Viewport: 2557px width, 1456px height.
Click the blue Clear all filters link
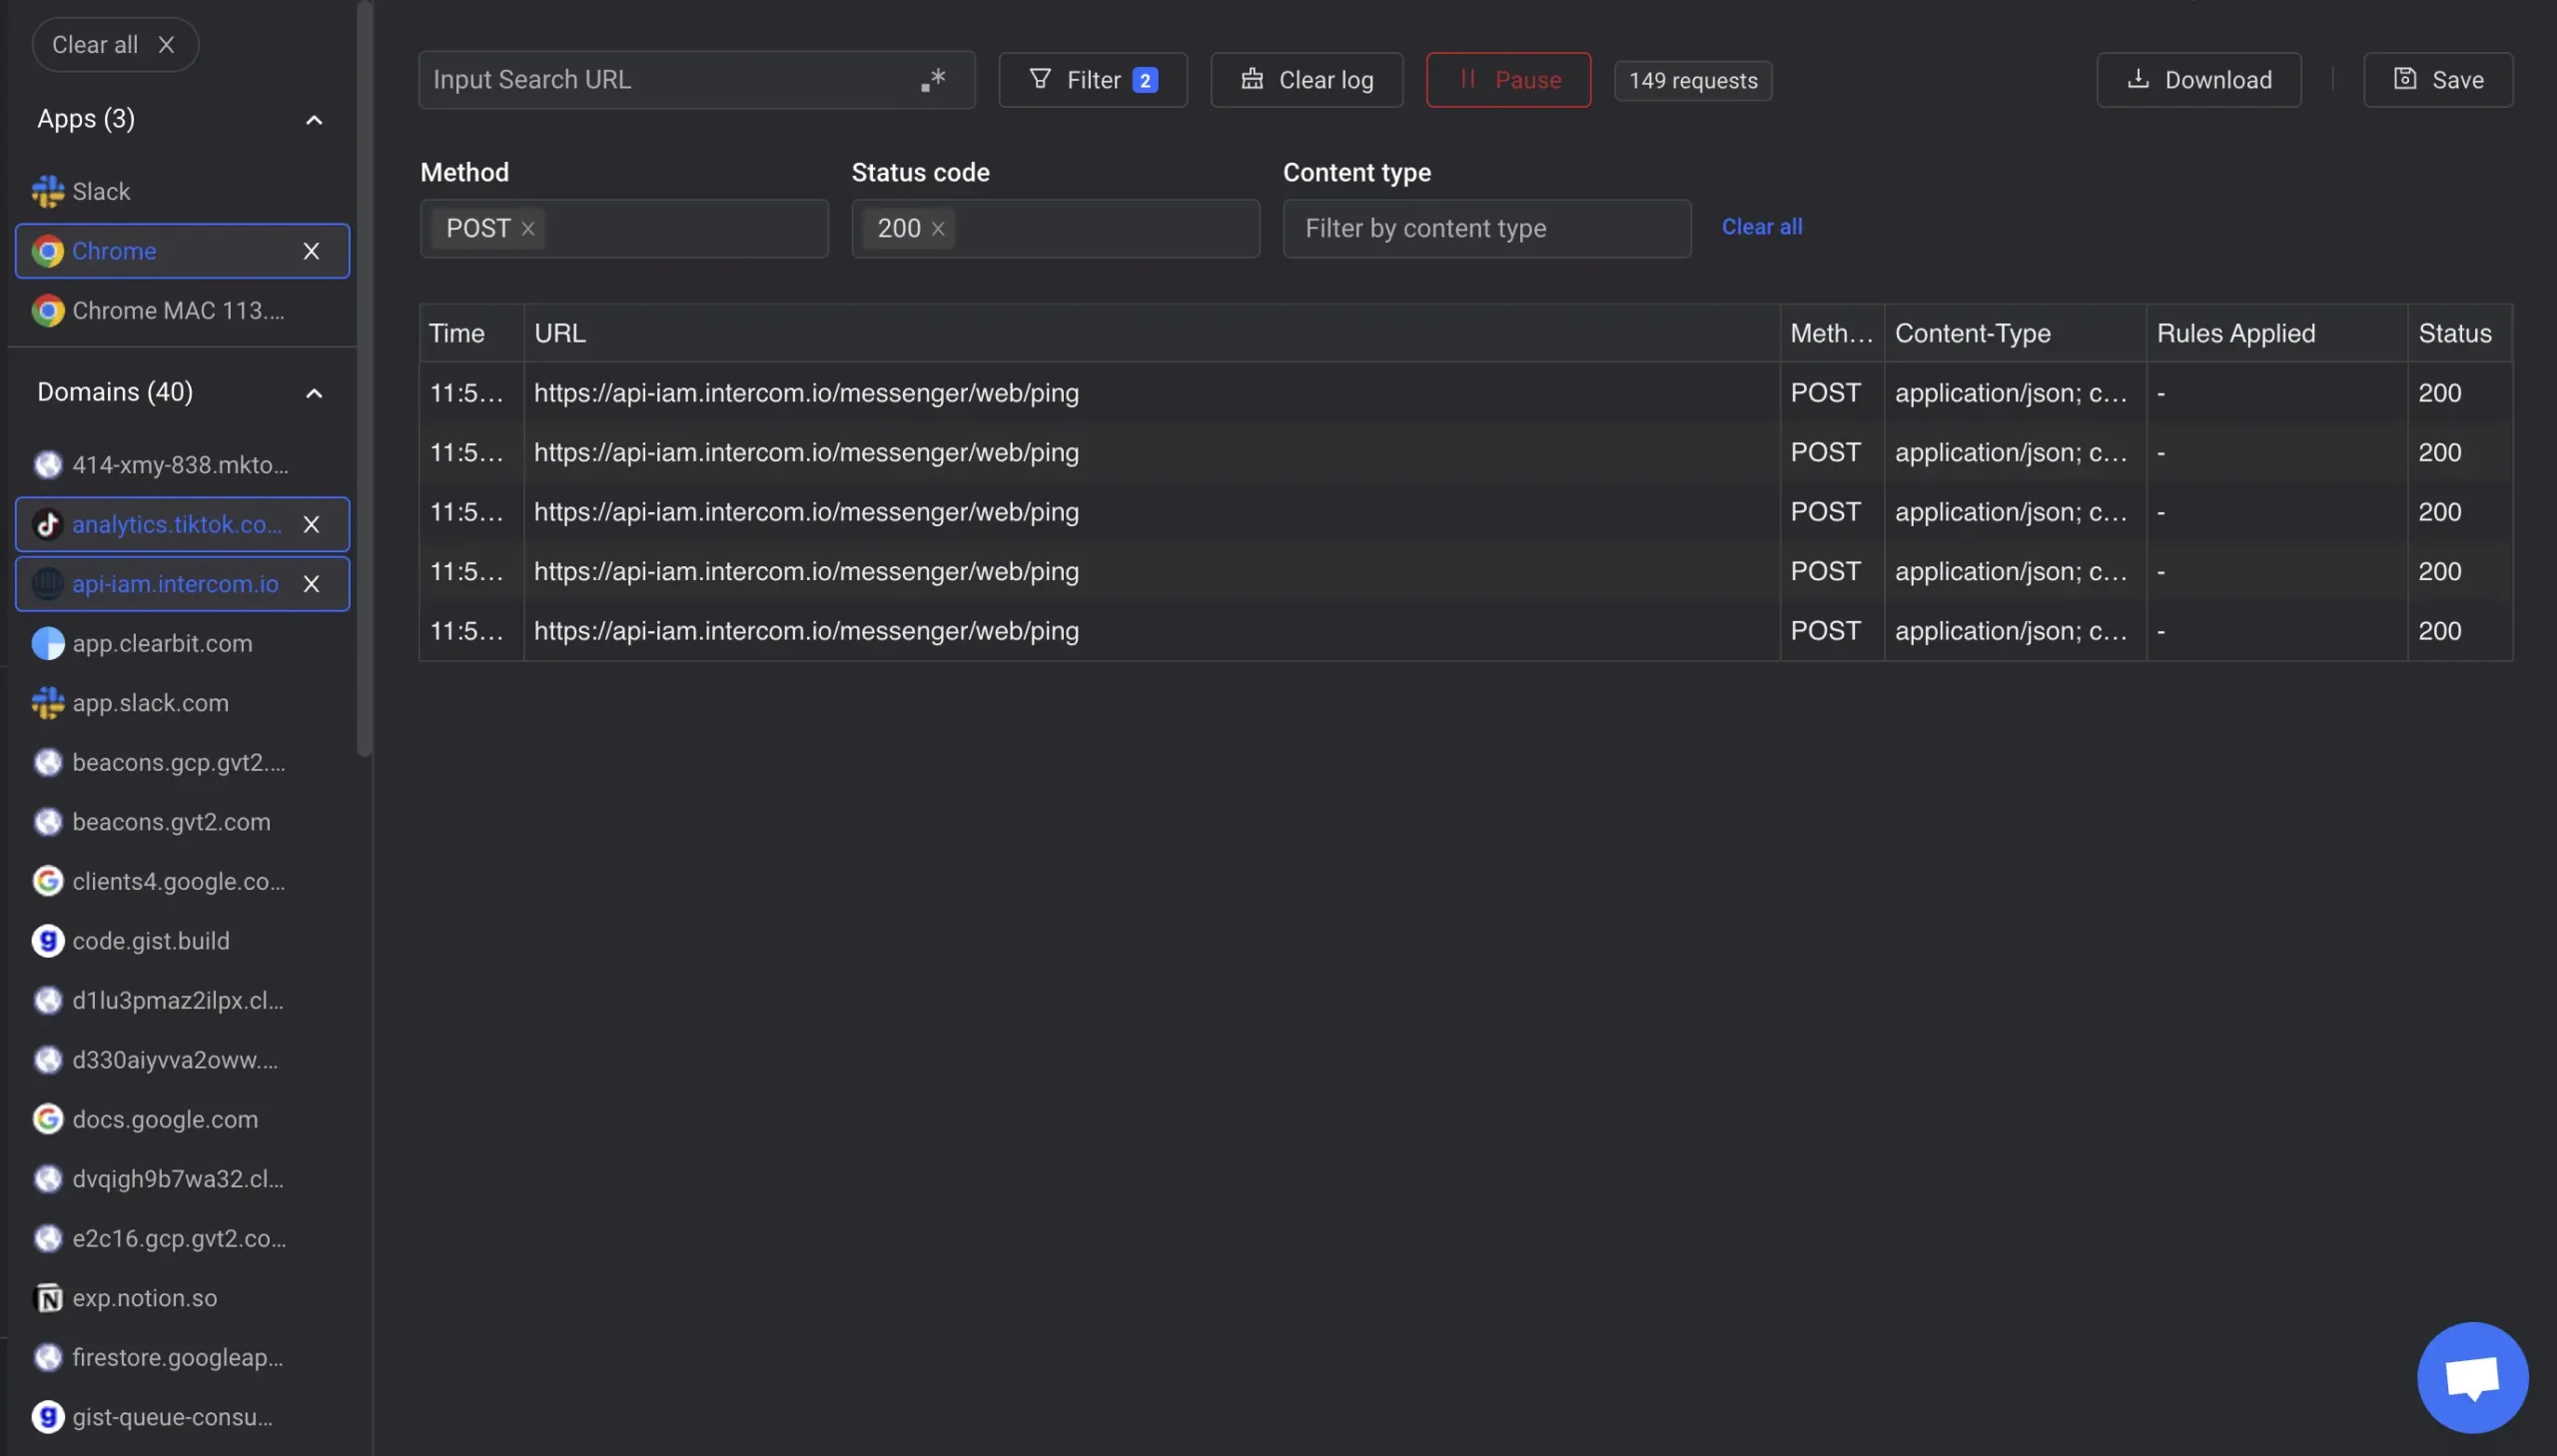click(x=1761, y=227)
